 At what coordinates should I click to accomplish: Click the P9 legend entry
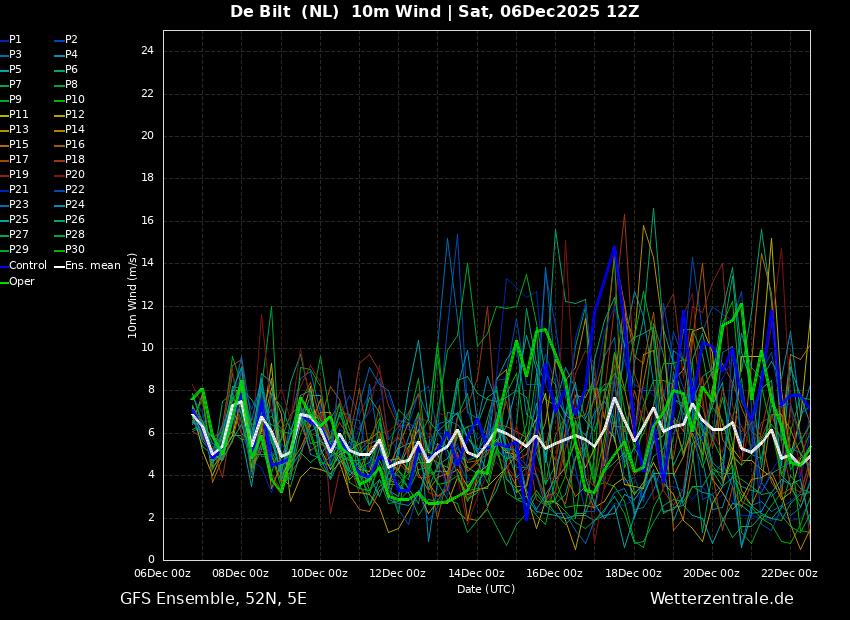pyautogui.click(x=15, y=100)
